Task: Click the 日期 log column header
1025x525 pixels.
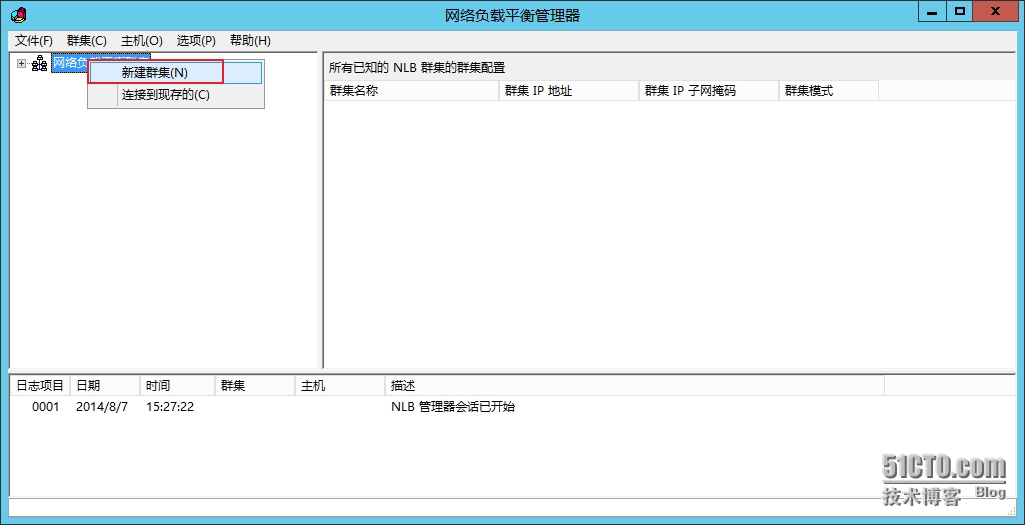Action: (x=104, y=386)
